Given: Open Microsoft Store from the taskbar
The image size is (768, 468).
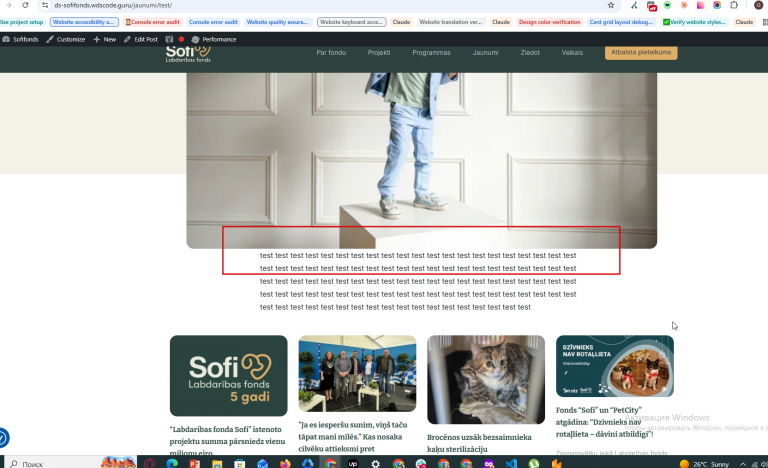Looking at the screenshot, I should coord(240,463).
